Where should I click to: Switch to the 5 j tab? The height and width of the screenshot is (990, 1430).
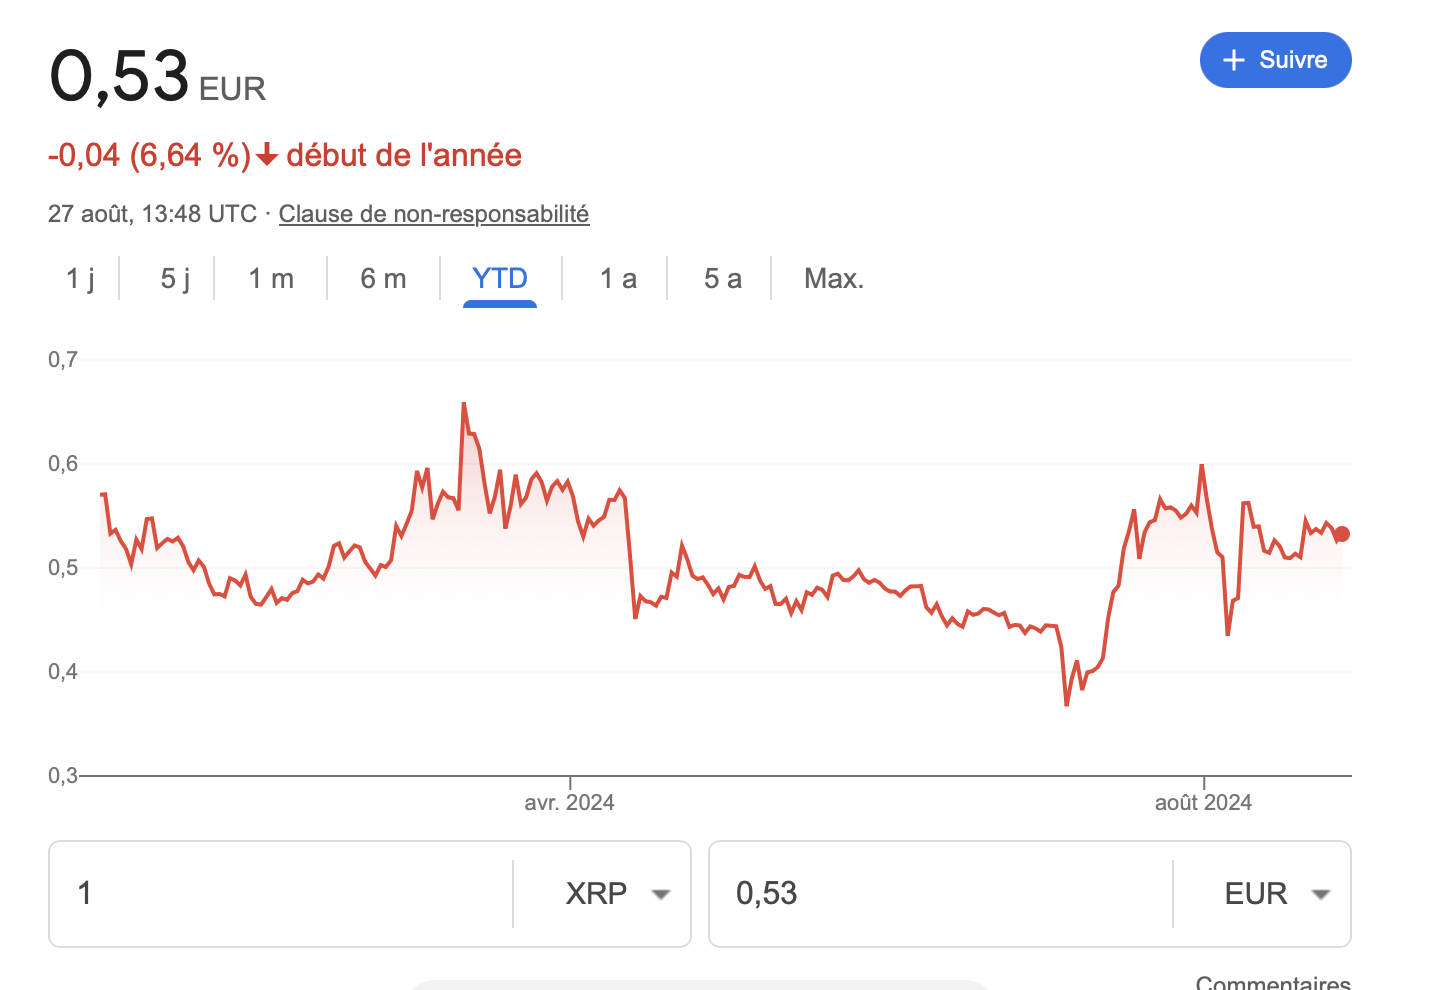175,278
